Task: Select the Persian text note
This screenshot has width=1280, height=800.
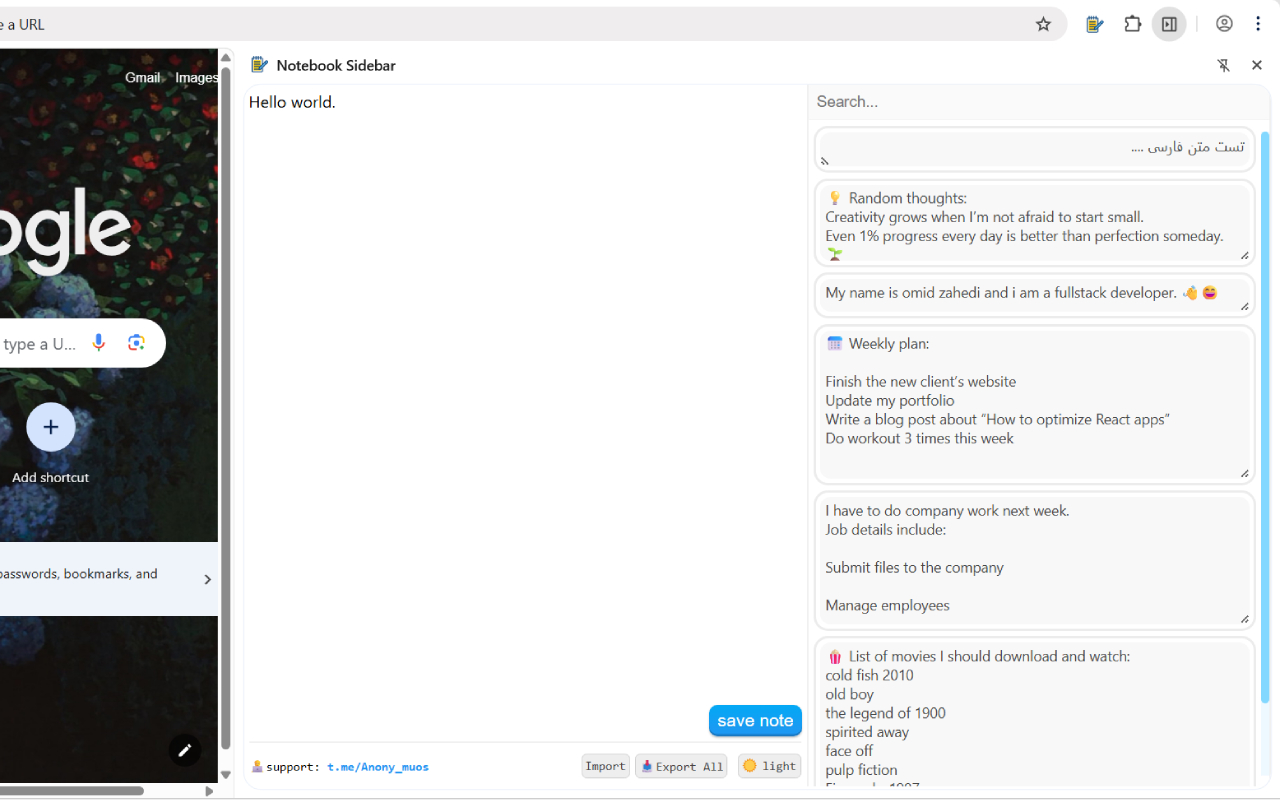Action: point(1034,148)
